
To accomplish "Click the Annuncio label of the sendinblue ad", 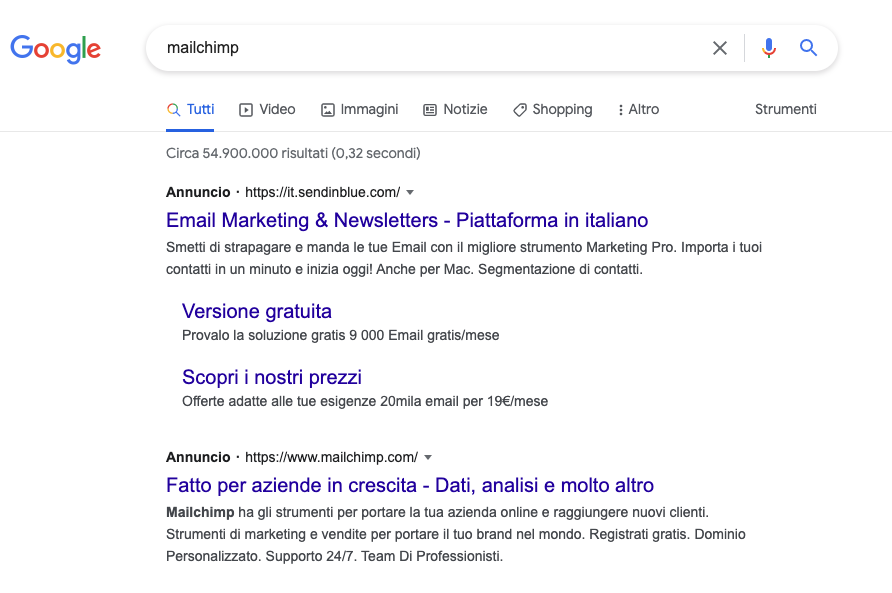I will [x=198, y=192].
